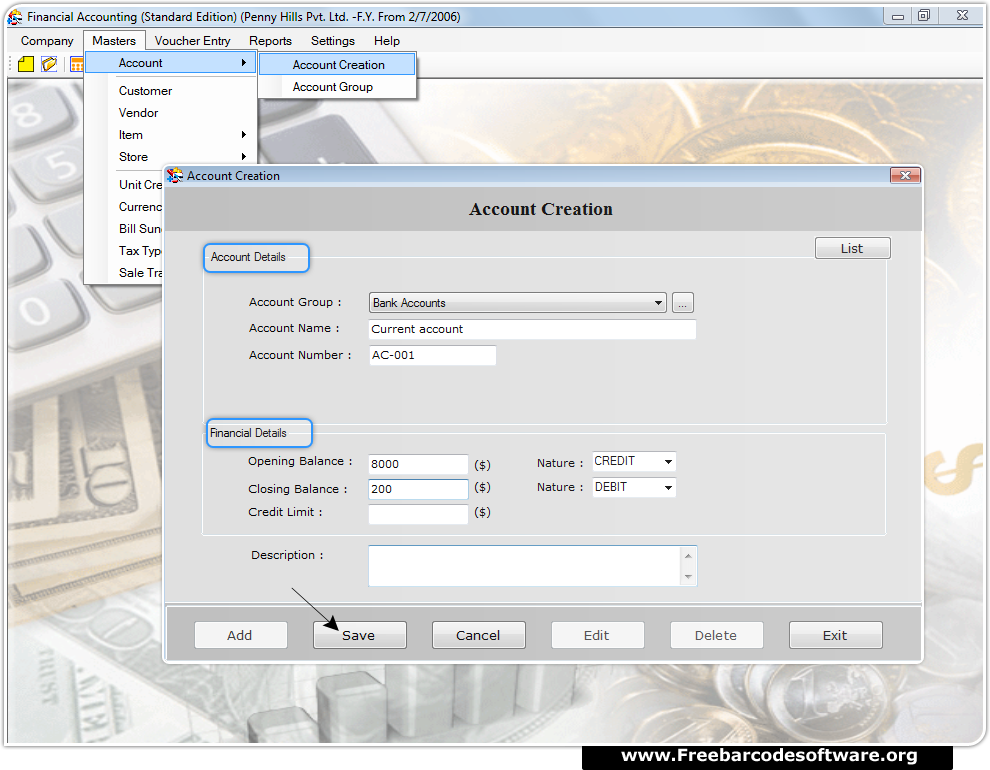This screenshot has width=990, height=770.
Task: Click the Opening Balance field
Action: pyautogui.click(x=418, y=464)
